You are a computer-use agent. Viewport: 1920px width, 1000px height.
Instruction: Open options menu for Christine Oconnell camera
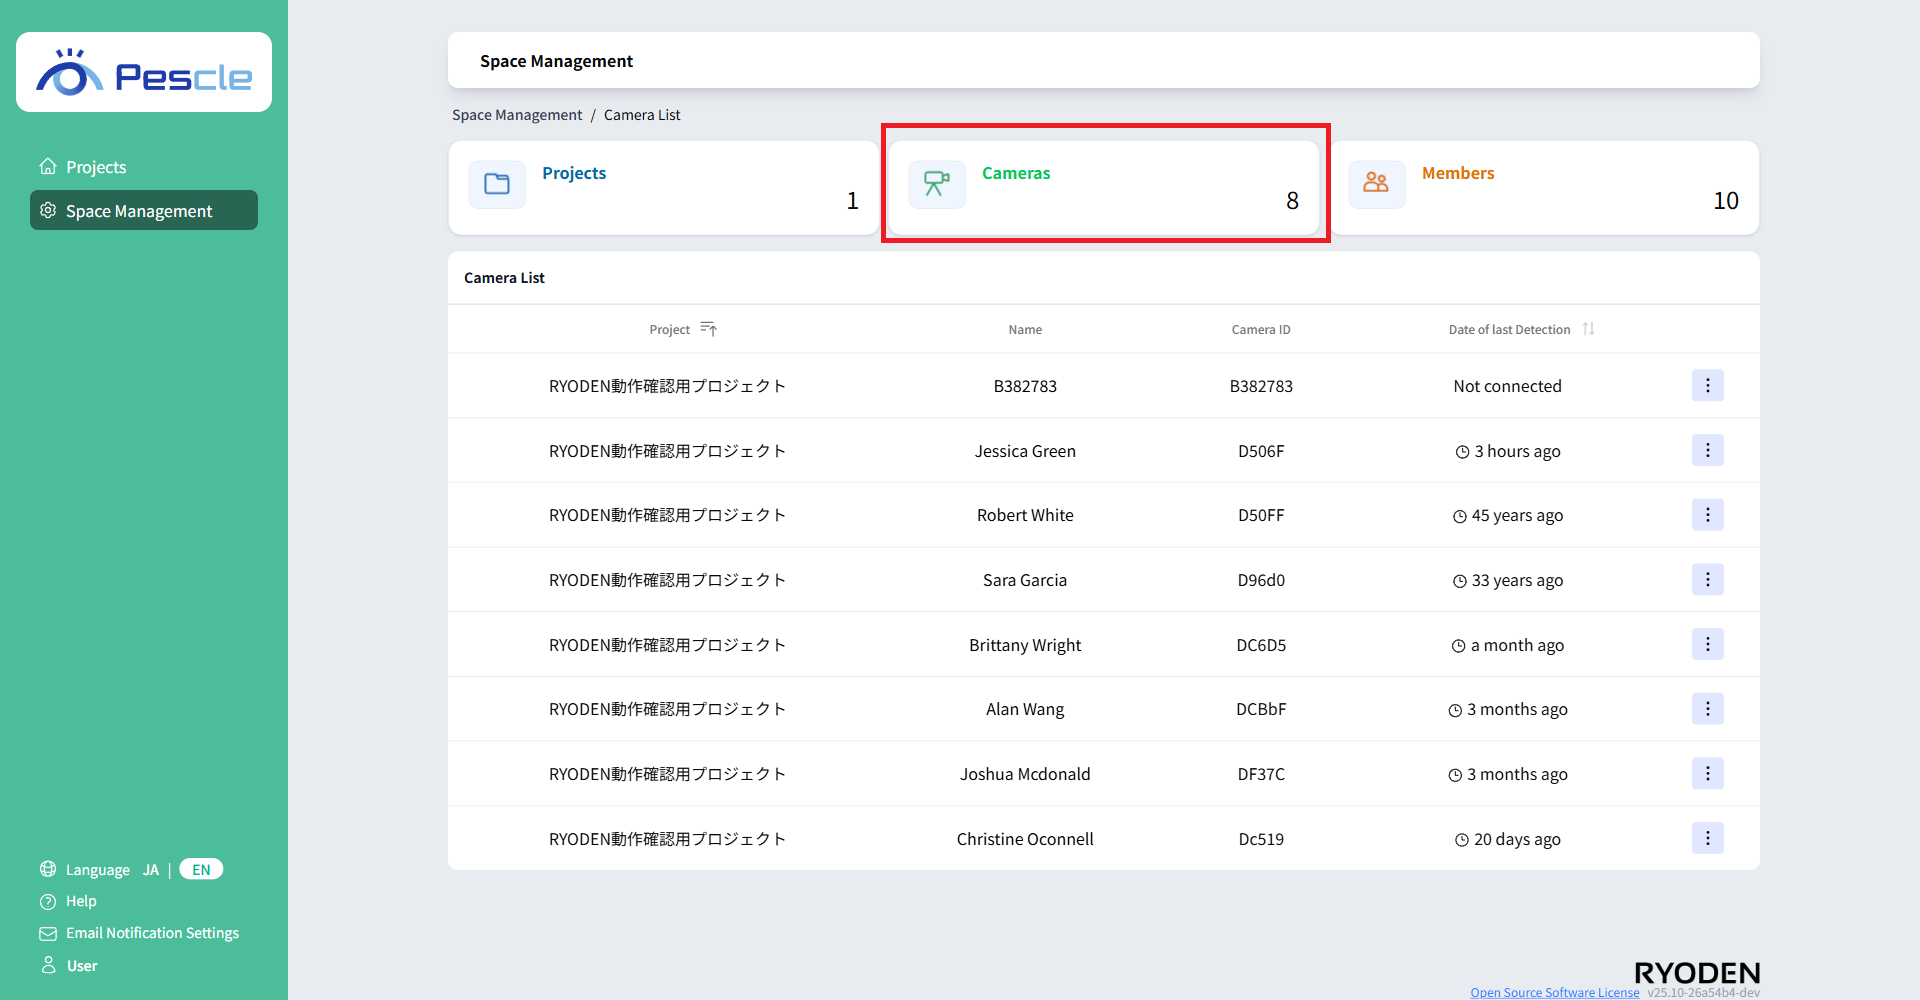point(1707,839)
